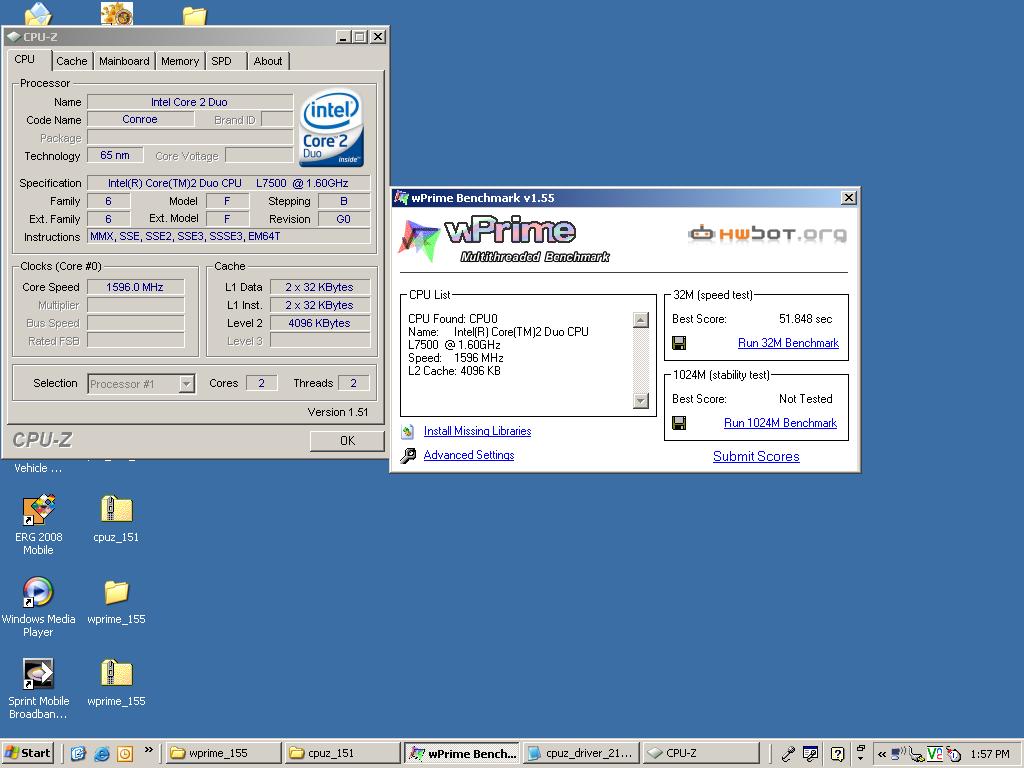This screenshot has width=1024, height=768.
Task: Switch to wprime_155 taskbar button
Action: pyautogui.click(x=223, y=753)
